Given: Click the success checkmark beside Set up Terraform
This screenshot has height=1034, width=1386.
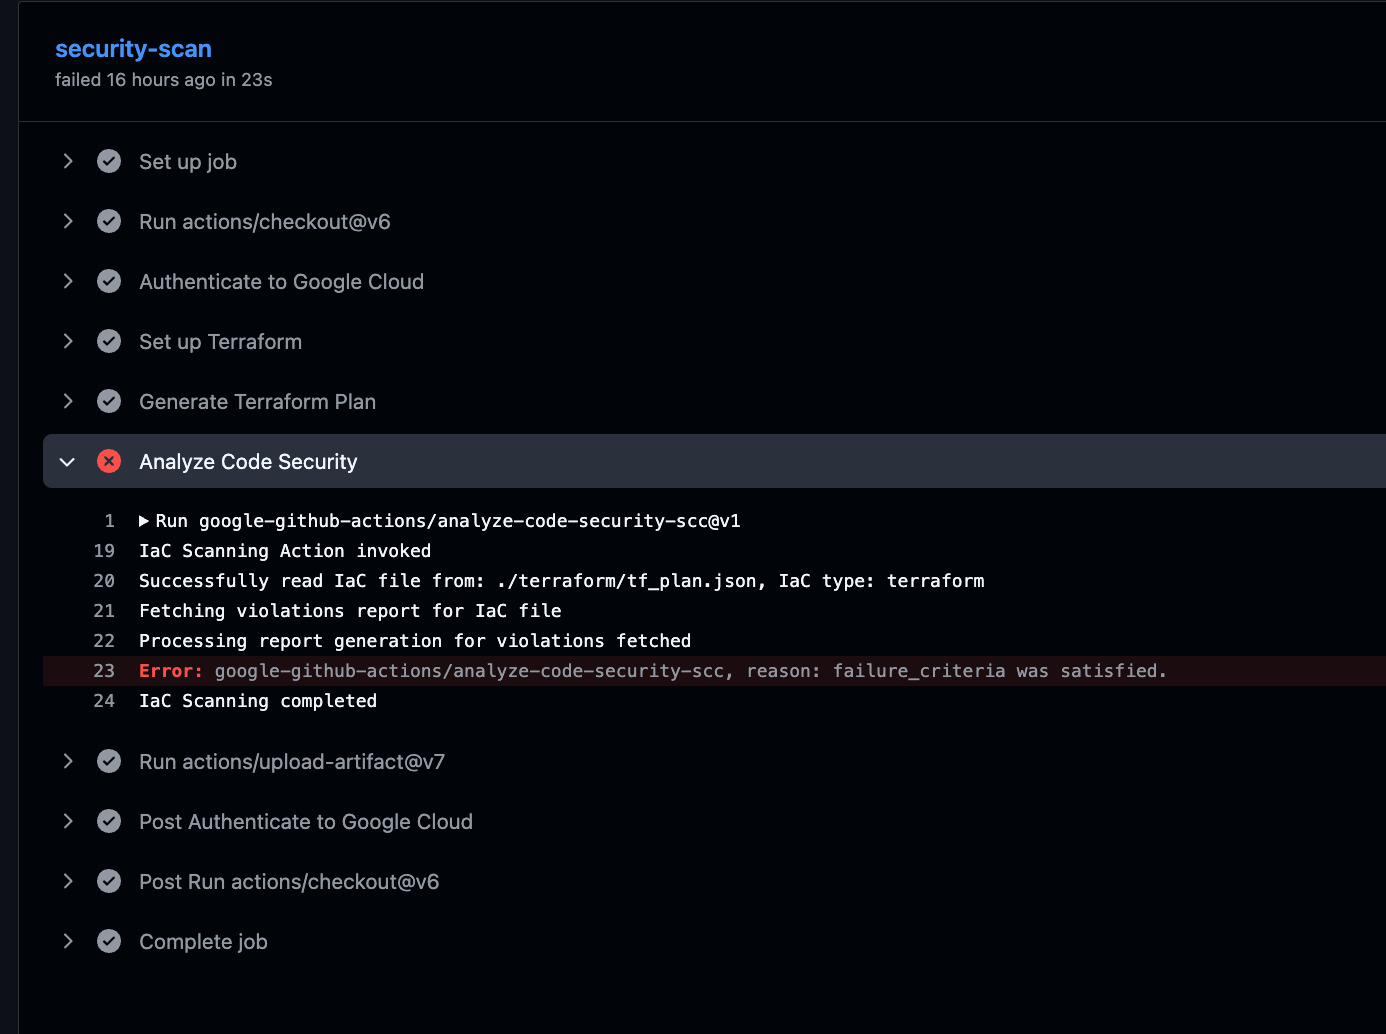Looking at the screenshot, I should (109, 341).
